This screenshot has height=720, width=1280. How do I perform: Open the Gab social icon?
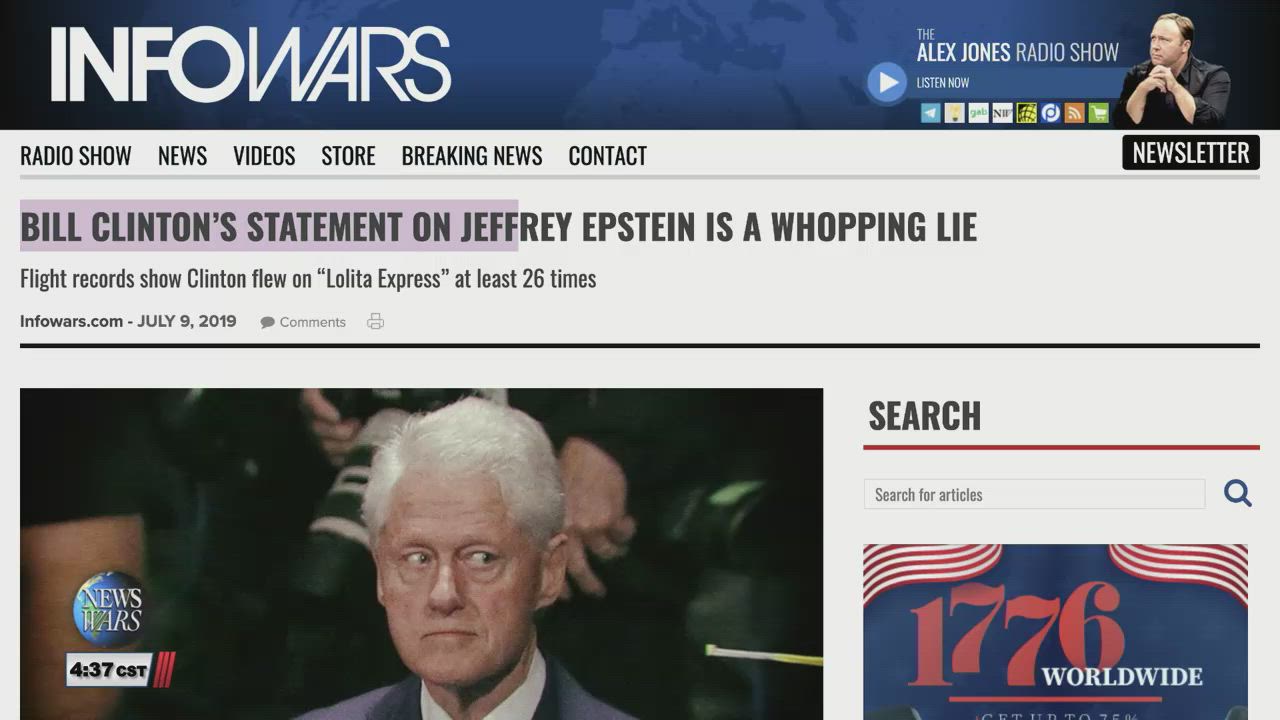point(979,113)
